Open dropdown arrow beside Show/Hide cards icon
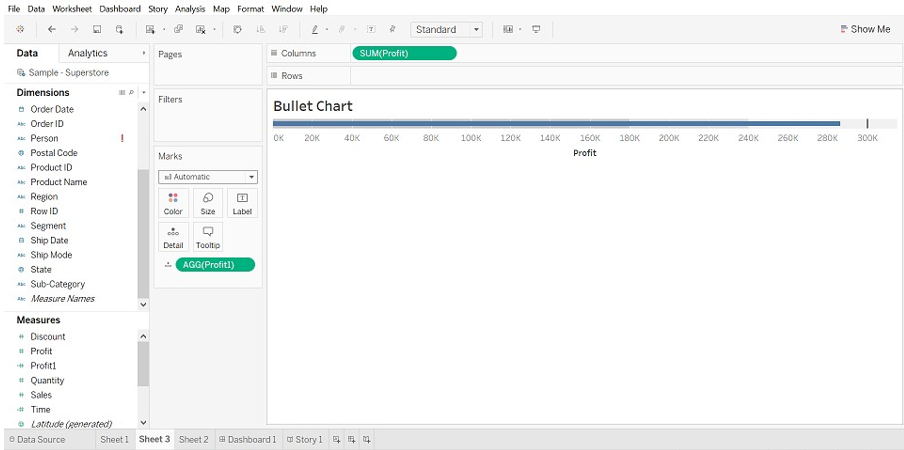 tap(520, 29)
